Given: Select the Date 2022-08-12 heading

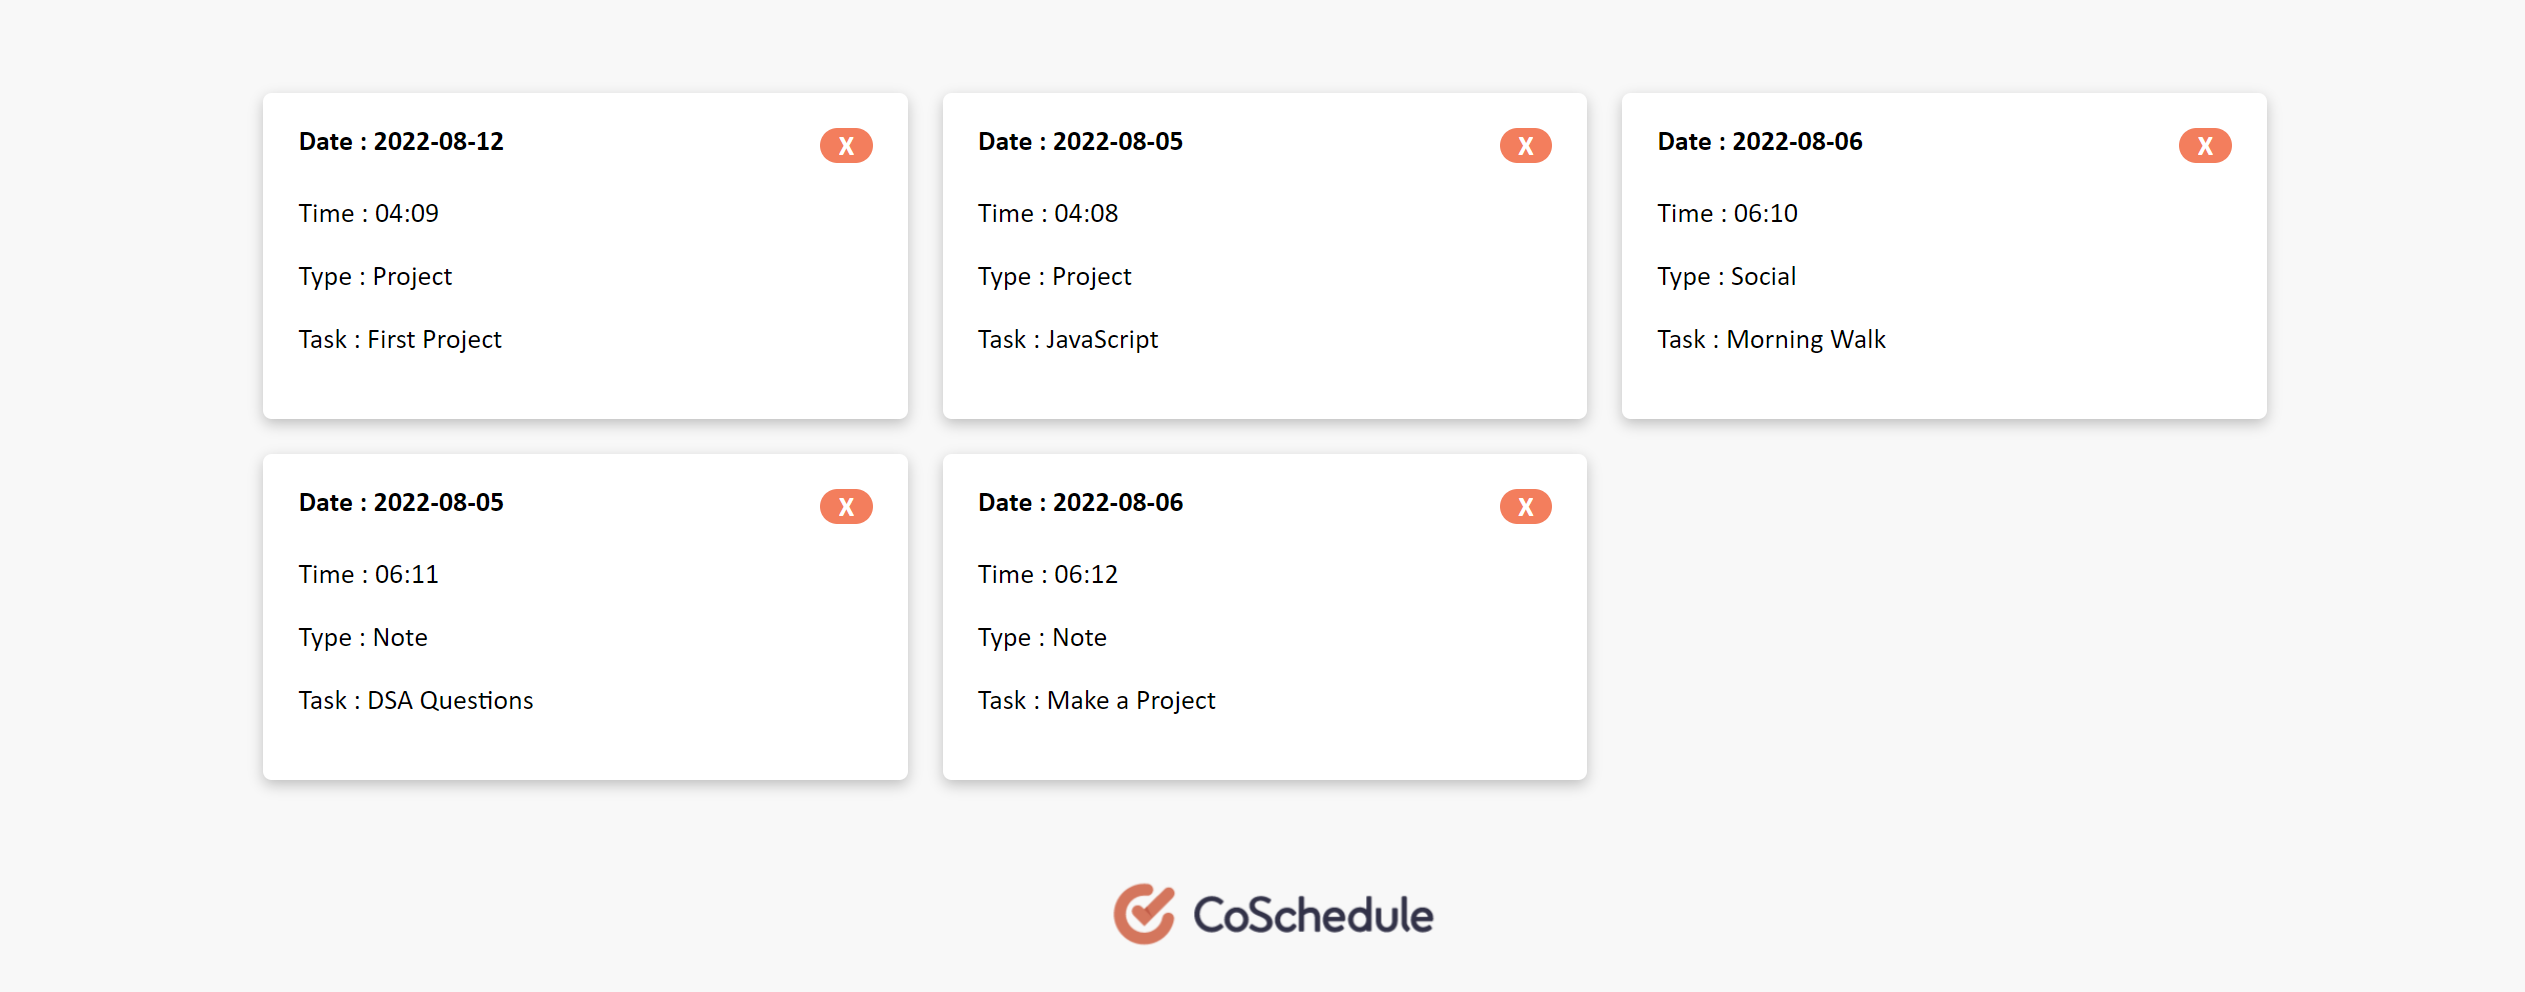Looking at the screenshot, I should pos(400,141).
